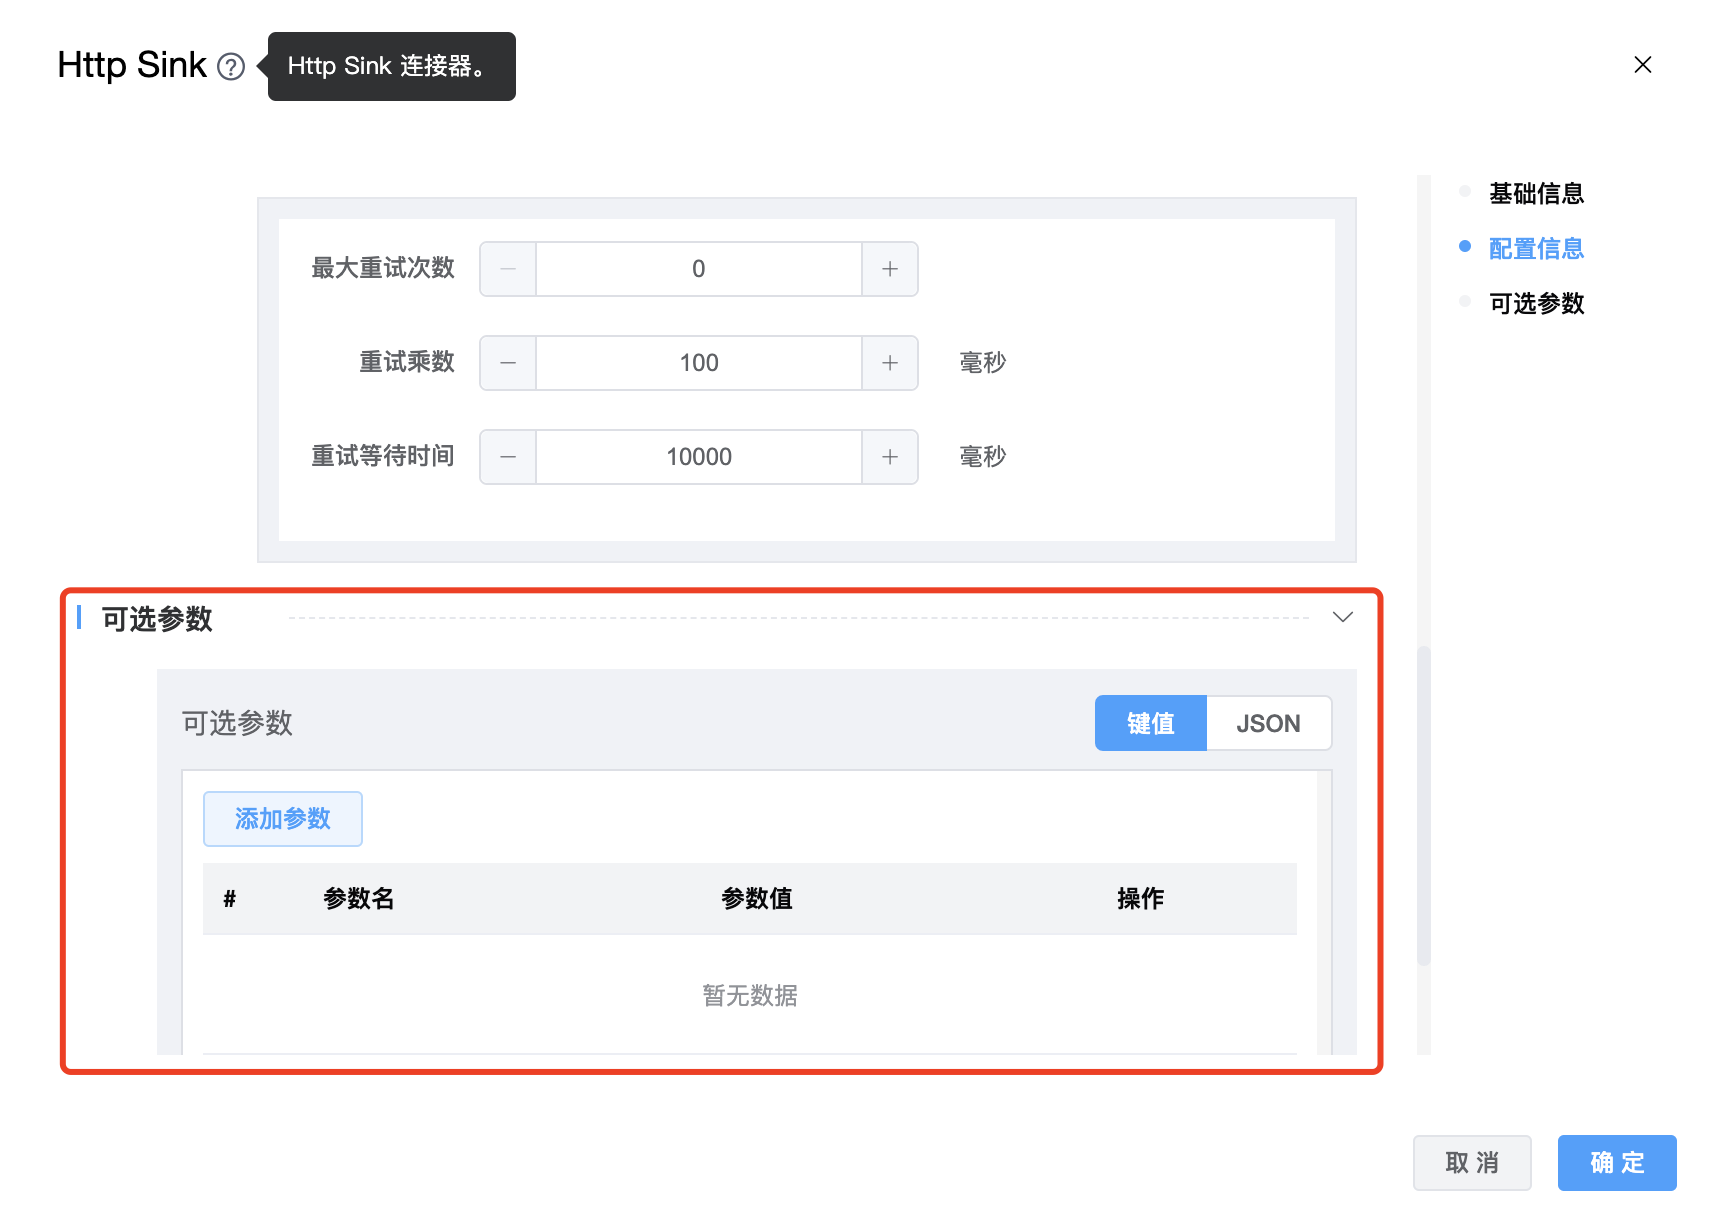
Task: Focus the 最大重试次数 input field
Action: click(x=698, y=269)
